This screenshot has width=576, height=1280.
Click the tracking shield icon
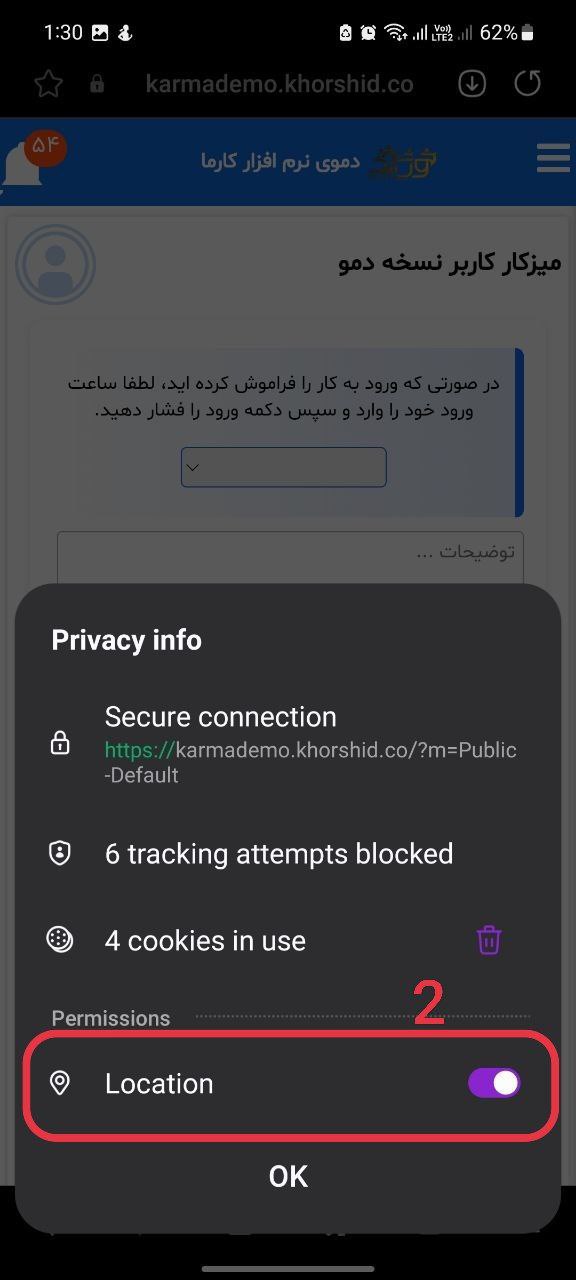coord(60,853)
